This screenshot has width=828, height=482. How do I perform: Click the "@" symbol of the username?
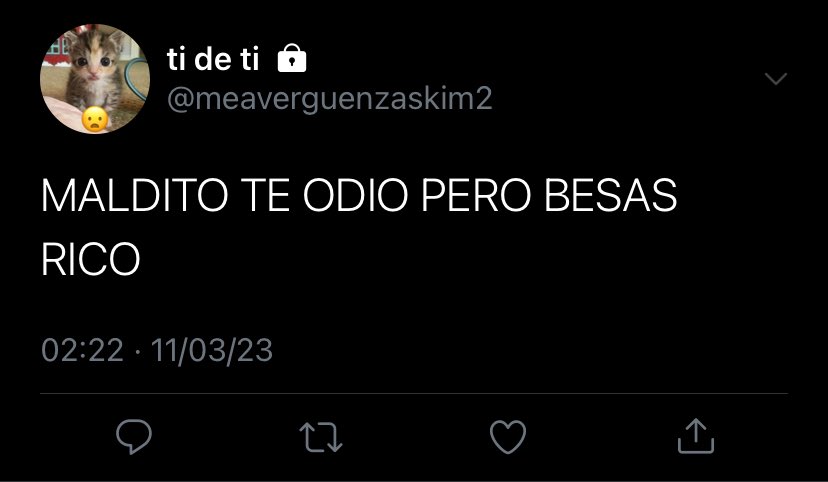click(x=180, y=99)
